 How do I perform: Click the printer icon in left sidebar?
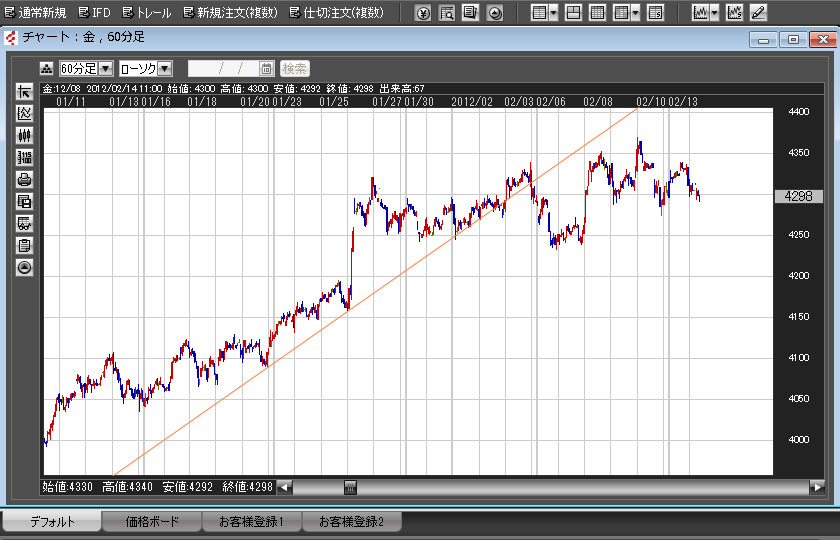(25, 180)
